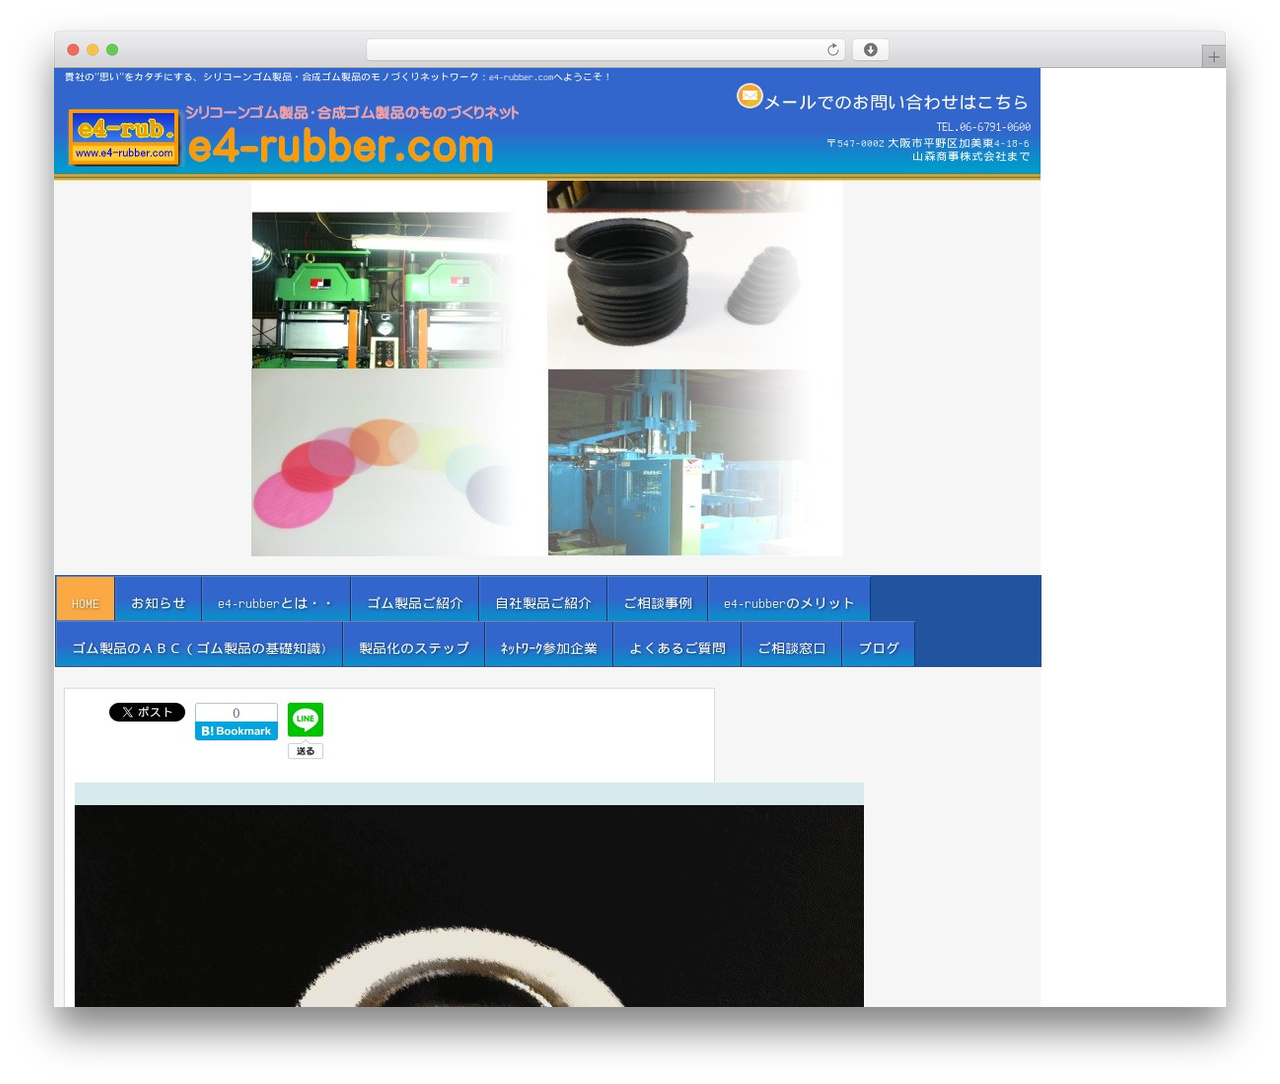Screen dimensions: 1280x1084
Task: Click the シリコーンゴム製品・合成ゴム製品のものづくりネット tagline
Action: tap(352, 113)
